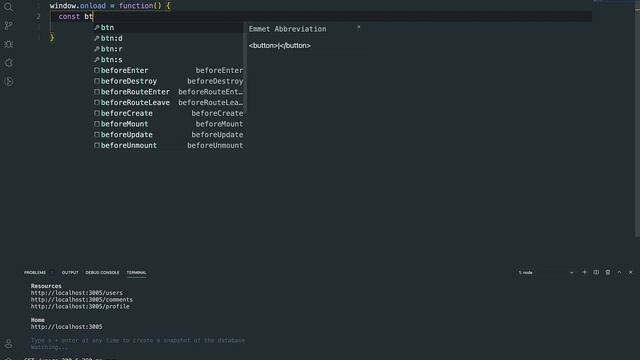Screen dimensions: 640x360
Task: Open the Run and Debug bug icon
Action: pos(8,44)
